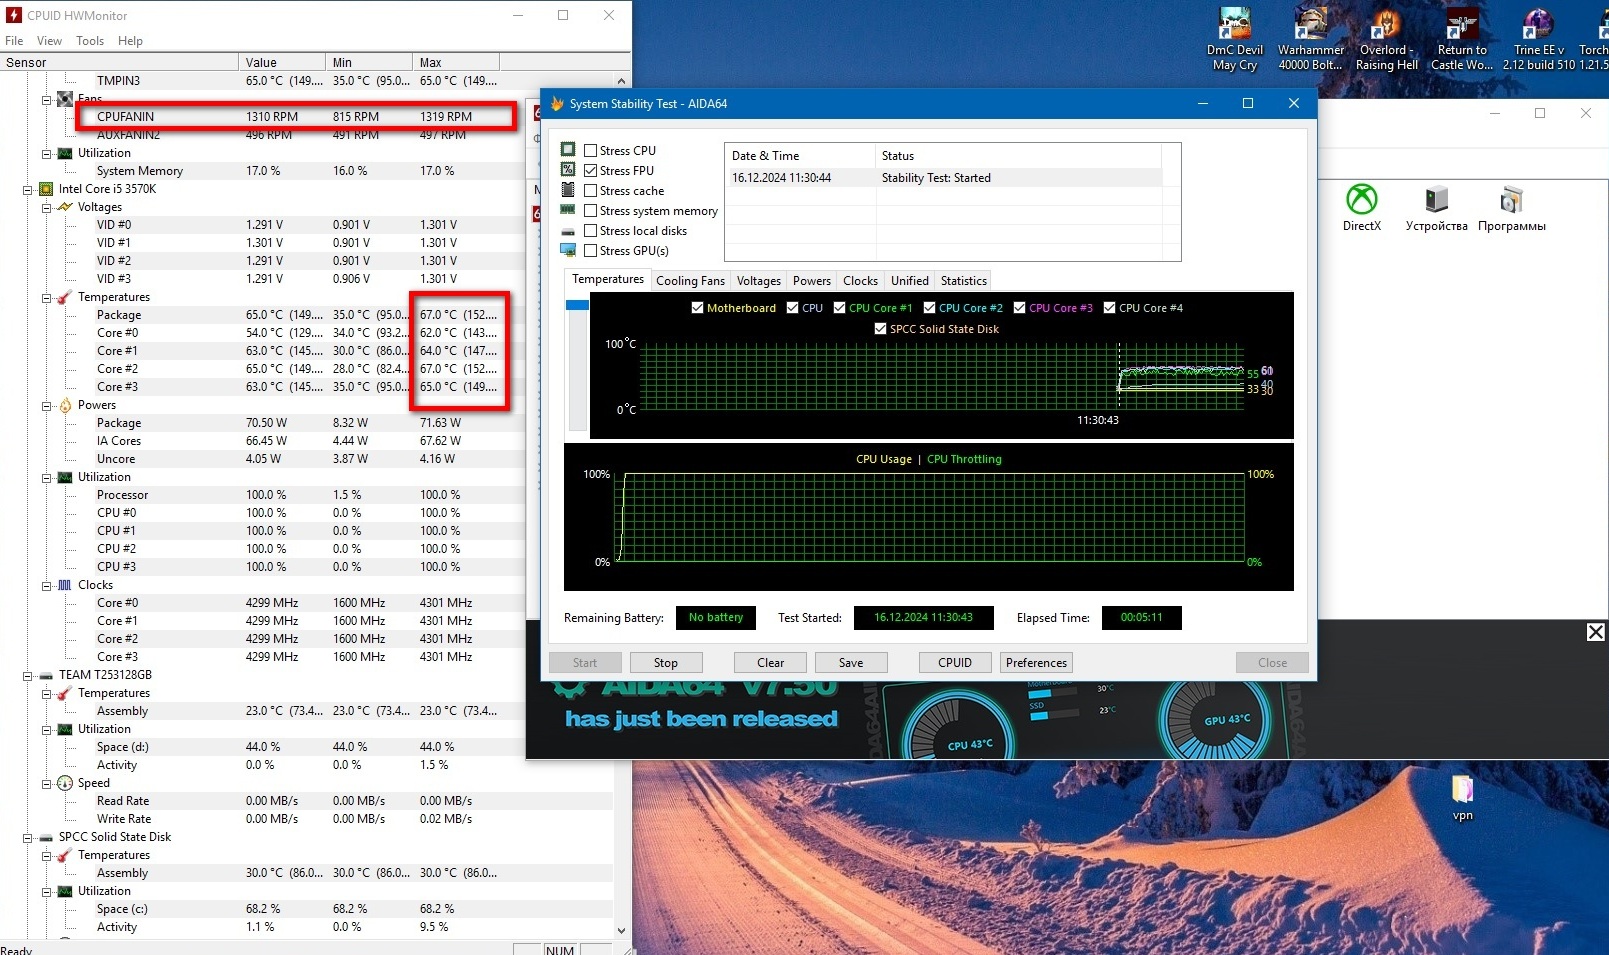Enable the Stress cache checkbox
Viewport: 1609px width, 955px height.
point(591,191)
